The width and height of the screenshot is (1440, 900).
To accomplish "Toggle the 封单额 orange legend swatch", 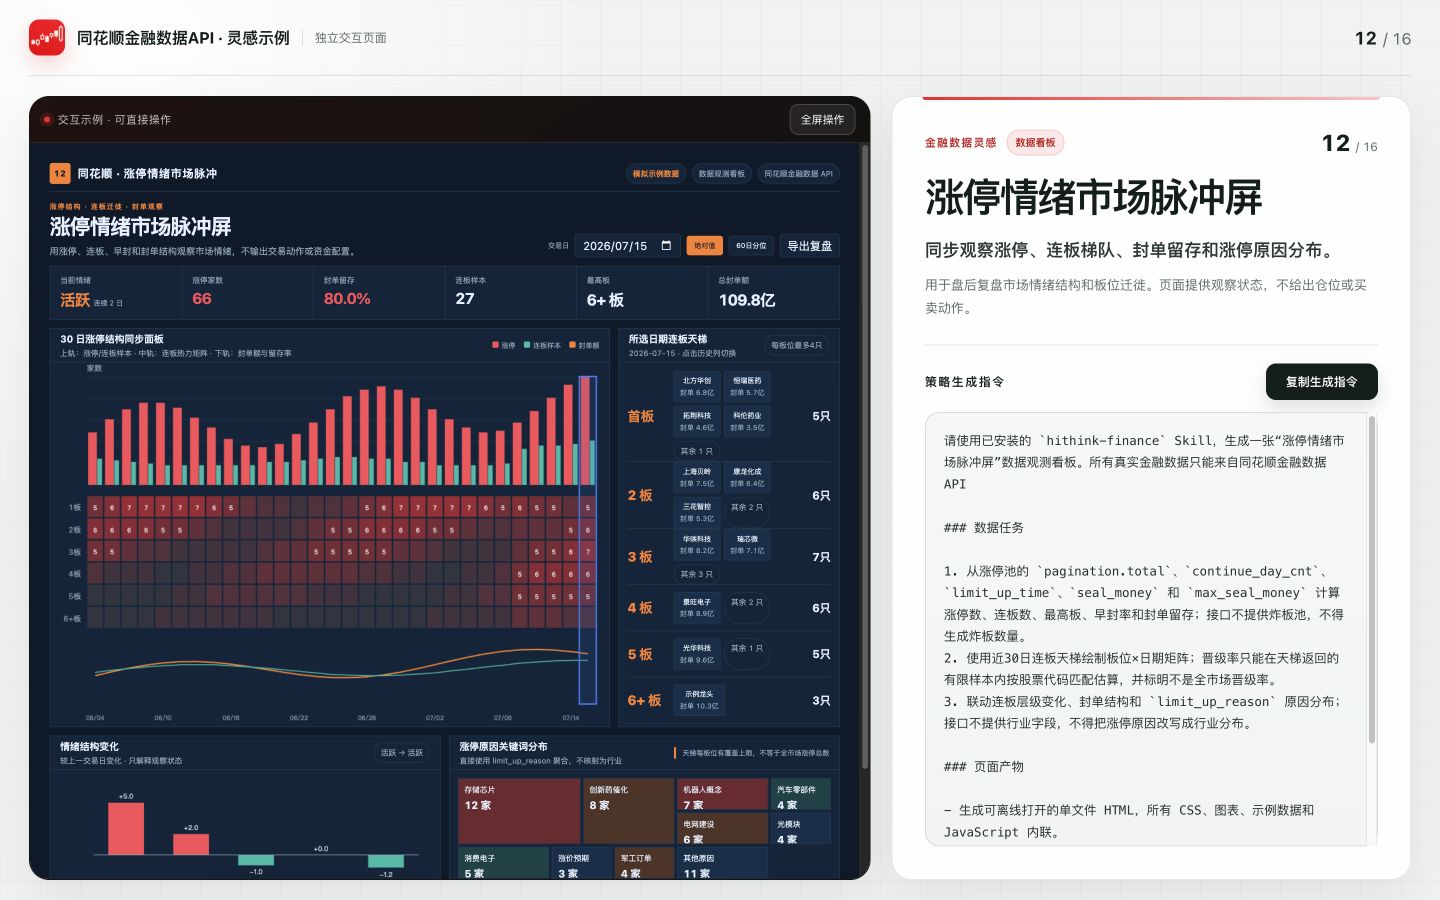I will point(572,345).
